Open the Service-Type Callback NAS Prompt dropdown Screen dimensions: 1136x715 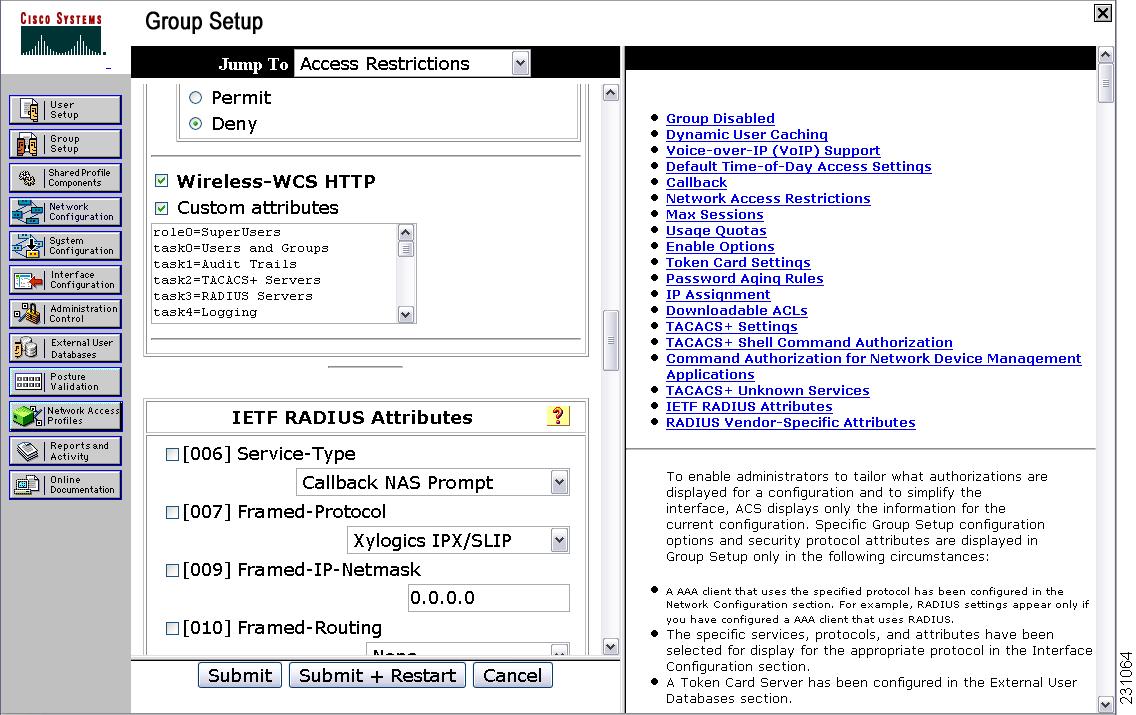click(433, 482)
